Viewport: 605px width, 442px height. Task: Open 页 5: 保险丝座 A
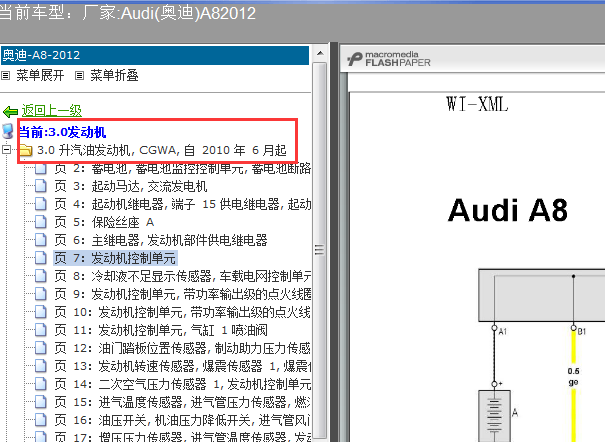pos(104,222)
